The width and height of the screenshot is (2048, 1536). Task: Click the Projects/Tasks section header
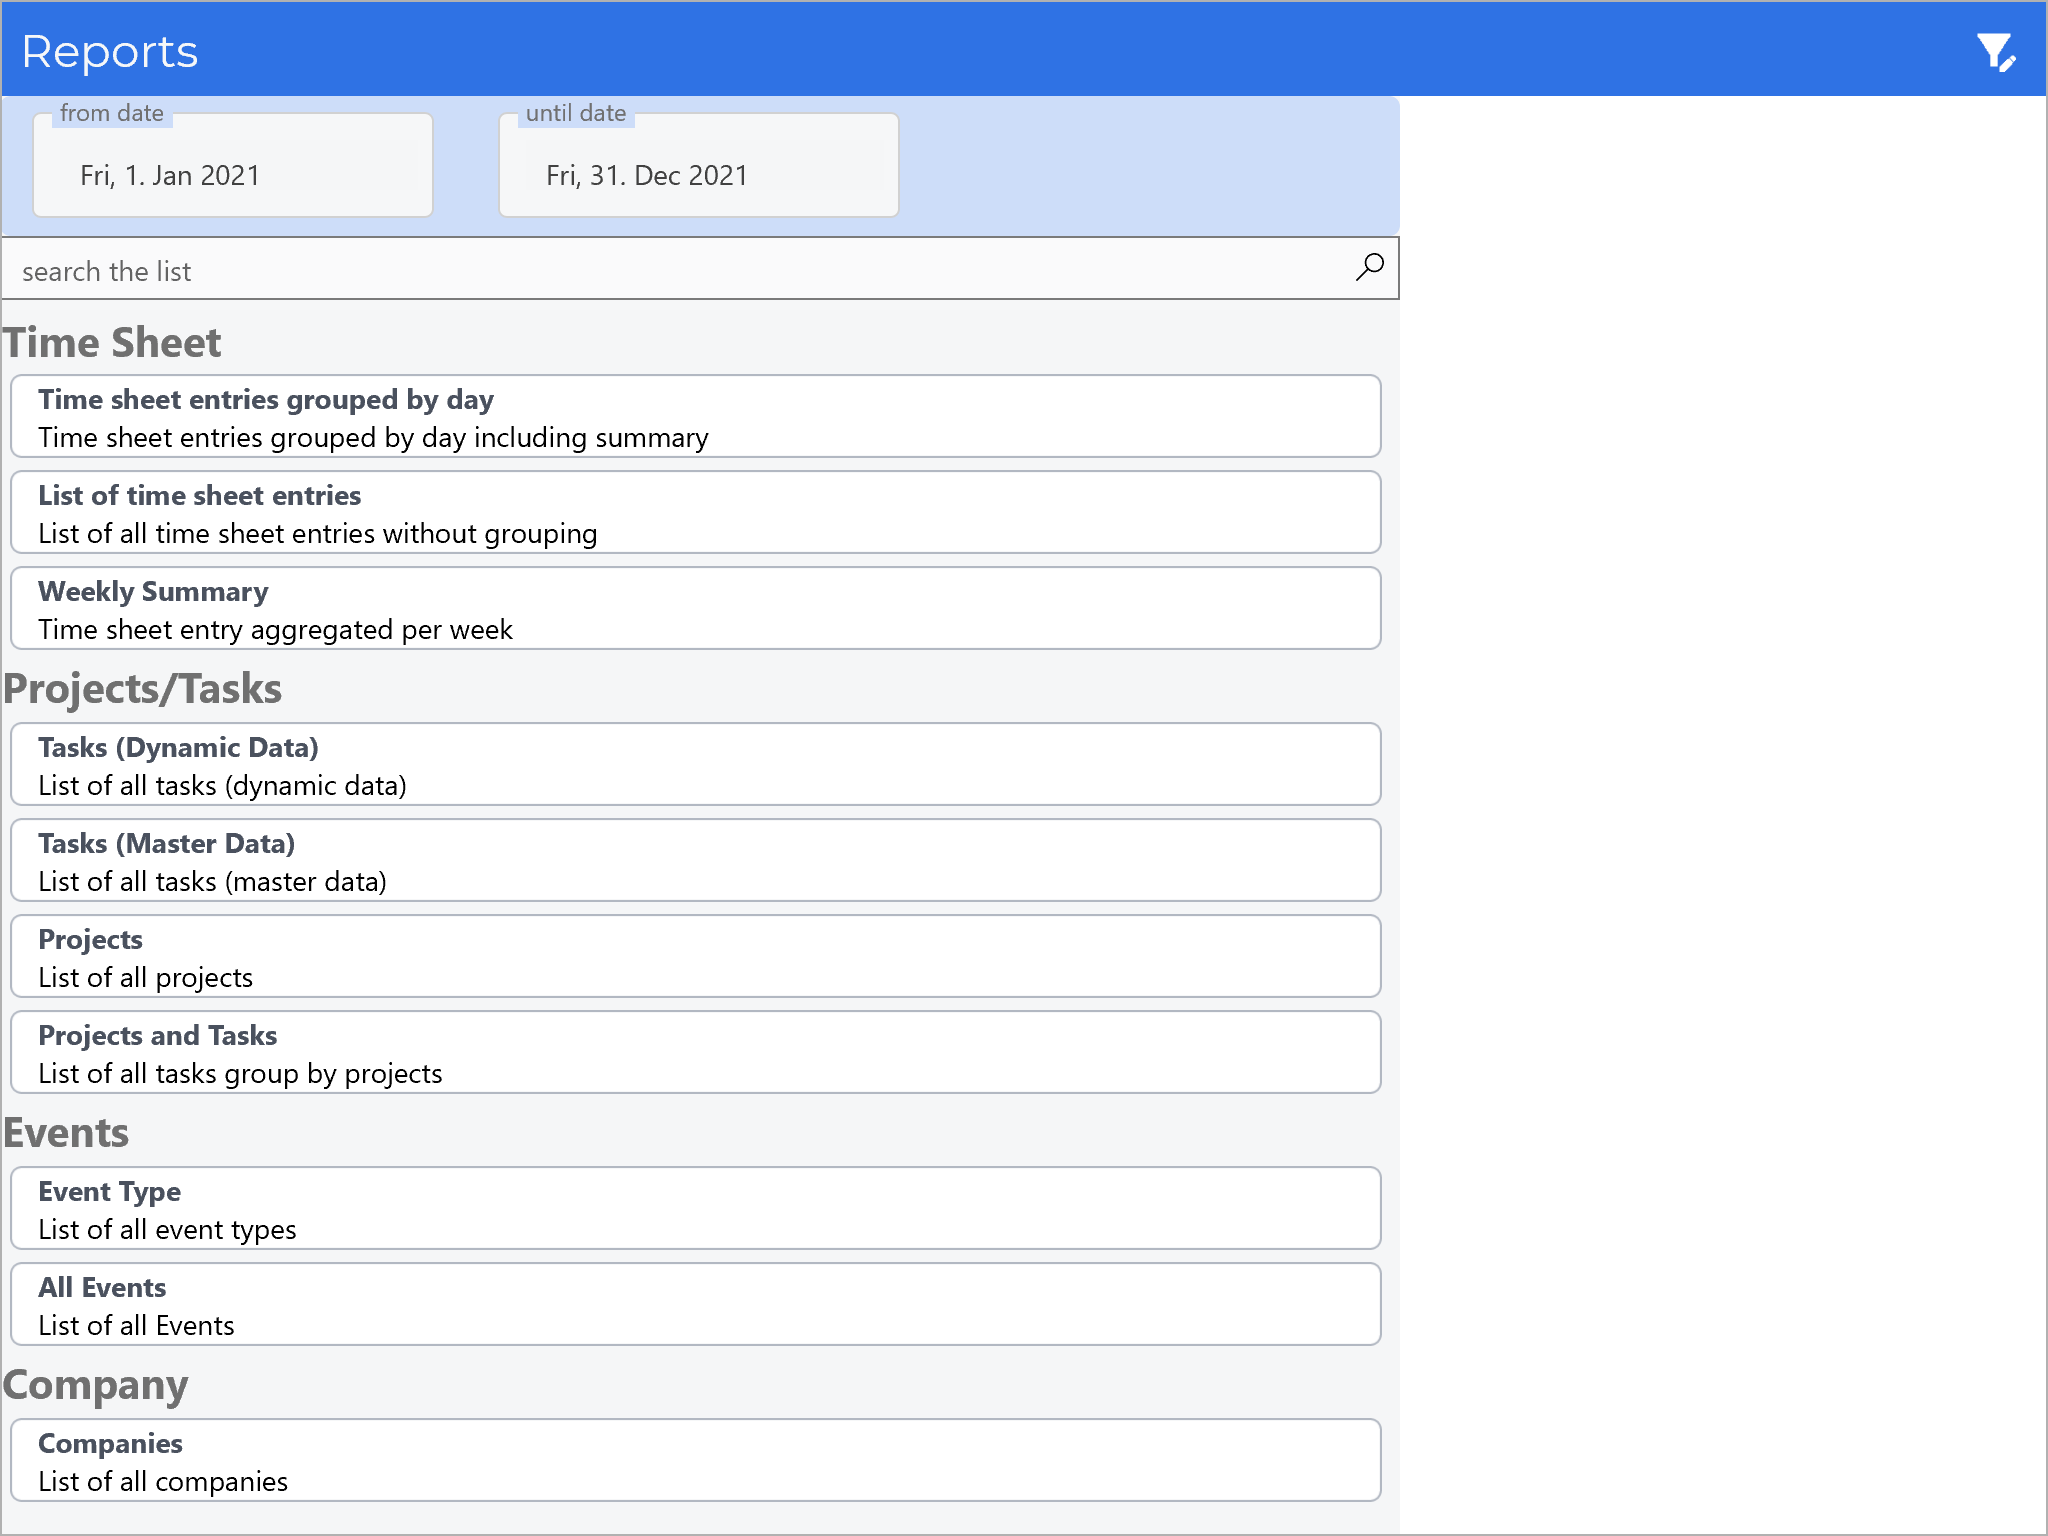click(142, 689)
